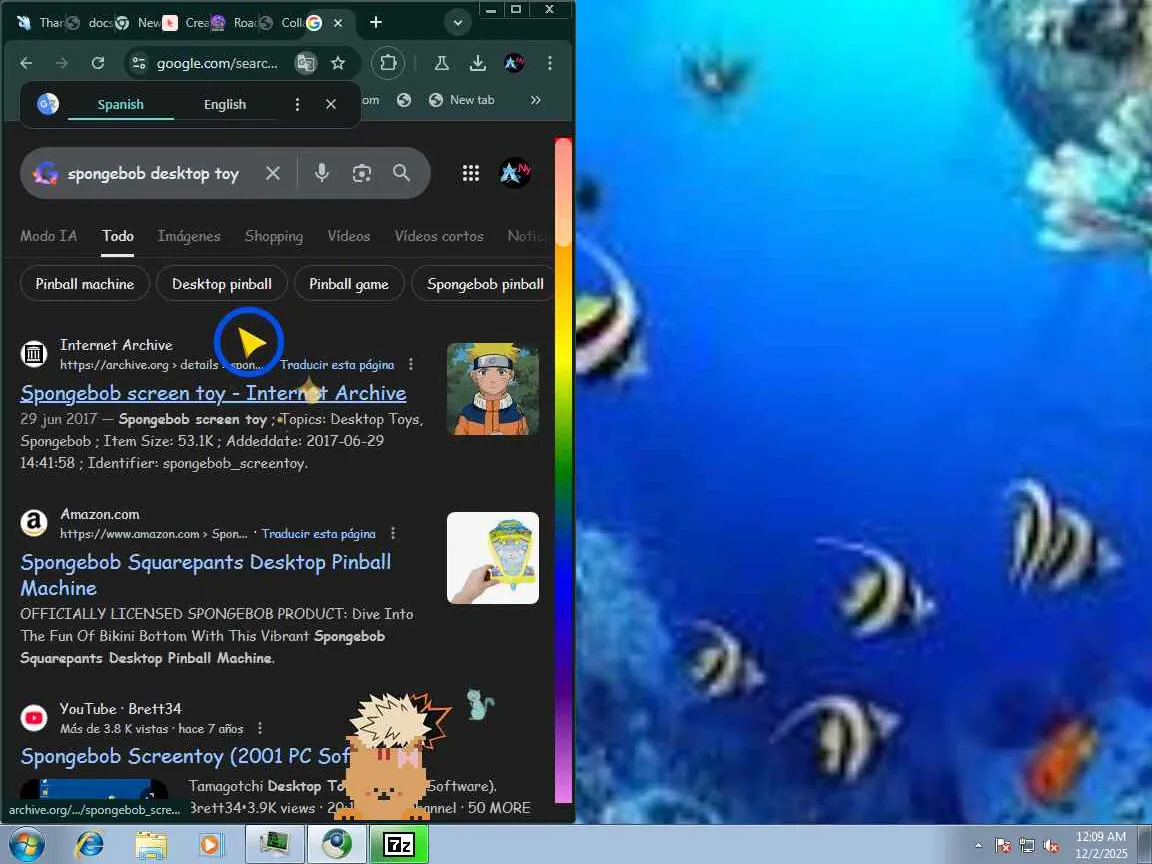1152x864 pixels.
Task: Open Windows Media Player in taskbar
Action: pyautogui.click(x=210, y=845)
